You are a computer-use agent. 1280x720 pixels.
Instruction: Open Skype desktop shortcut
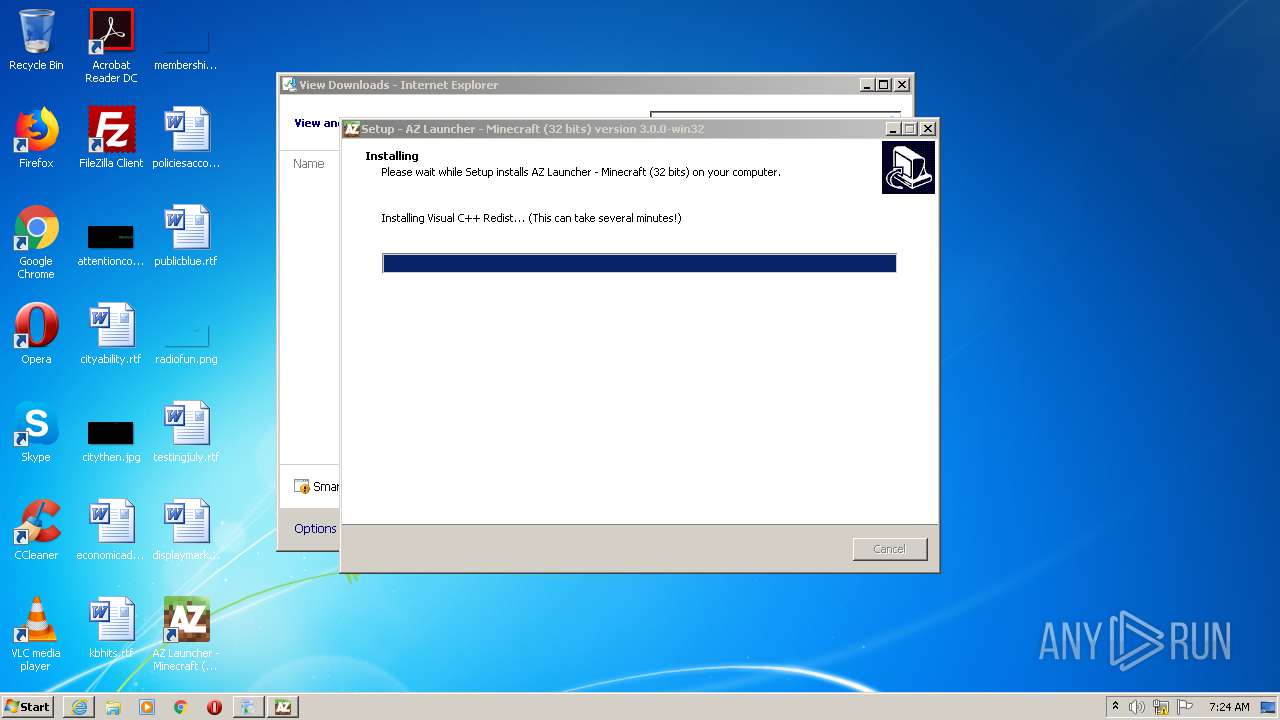36,432
